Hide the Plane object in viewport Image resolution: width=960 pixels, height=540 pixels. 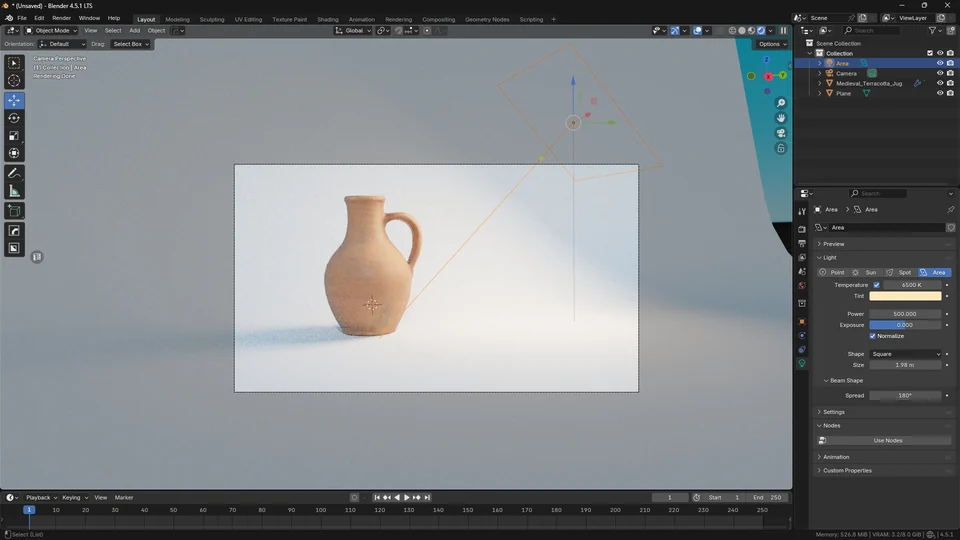click(940, 93)
